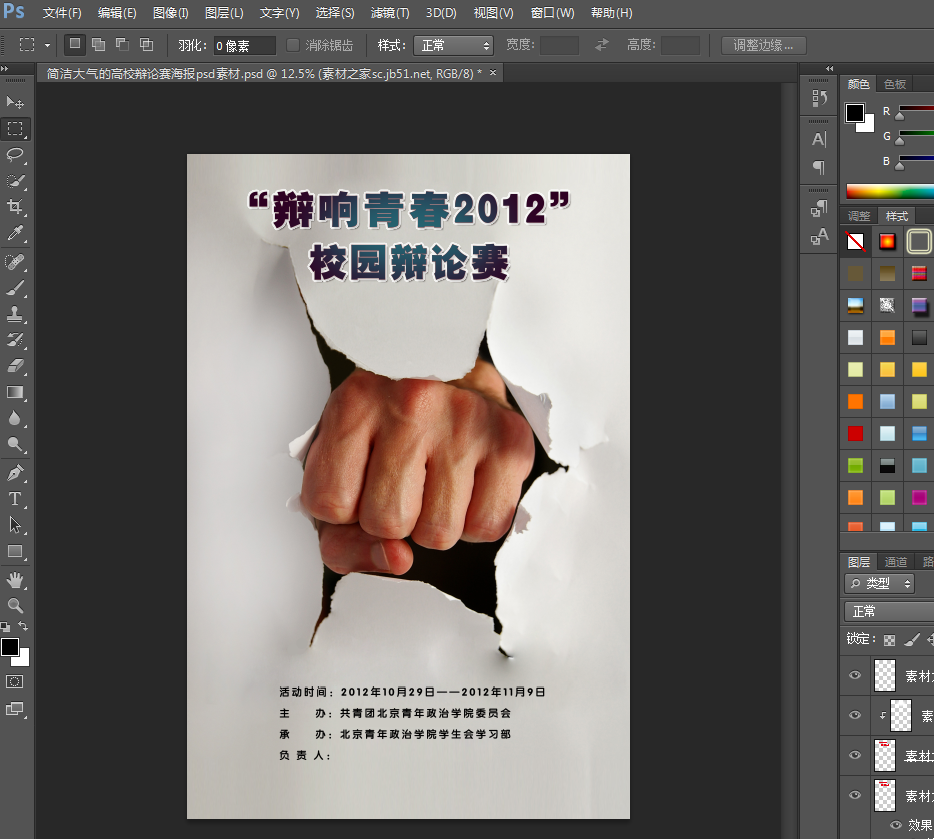The height and width of the screenshot is (839, 934).
Task: Switch to the 通道 channels tab
Action: (x=895, y=562)
